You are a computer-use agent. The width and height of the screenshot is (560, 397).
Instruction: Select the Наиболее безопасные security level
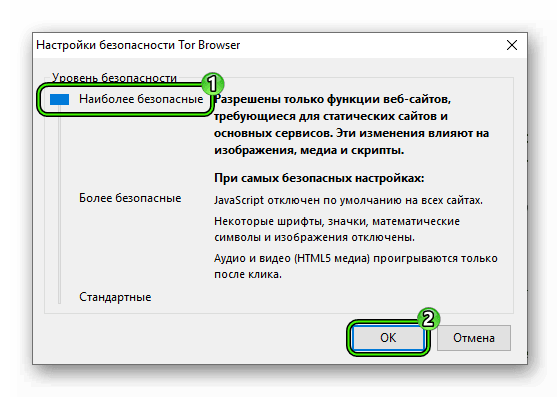click(x=141, y=99)
